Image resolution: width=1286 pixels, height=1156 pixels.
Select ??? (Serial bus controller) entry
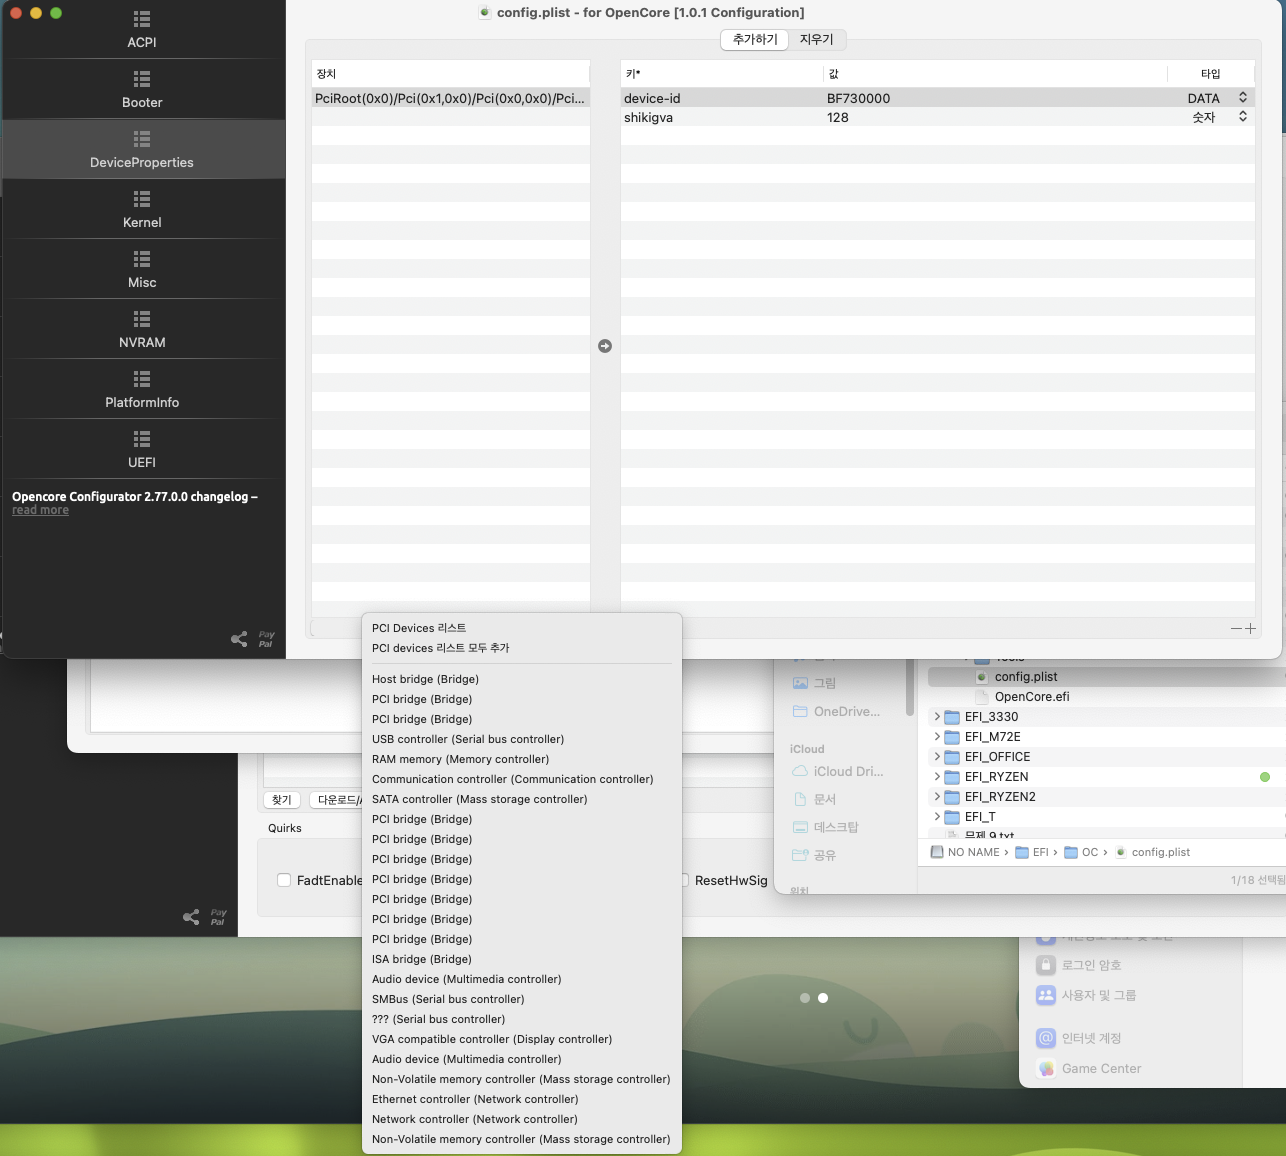(x=522, y=1019)
